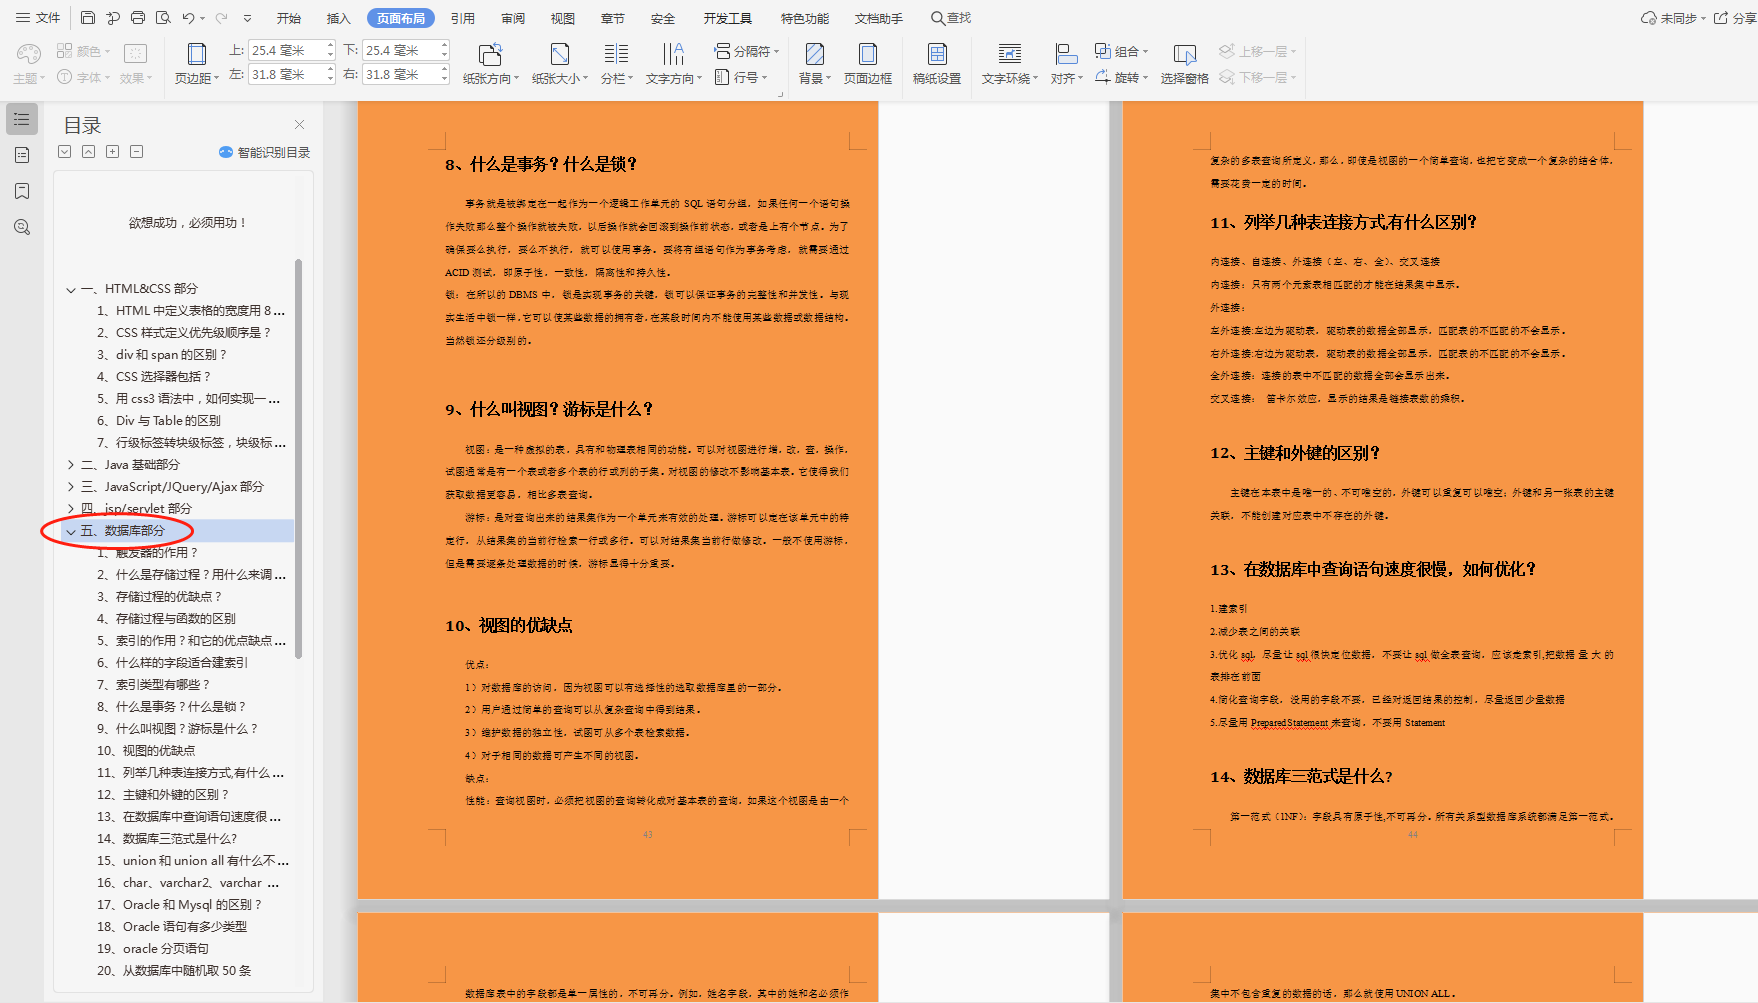Image resolution: width=1758 pixels, height=1003 pixels.
Task: Jump to outline item 10、视图的优缺点
Action: [146, 750]
